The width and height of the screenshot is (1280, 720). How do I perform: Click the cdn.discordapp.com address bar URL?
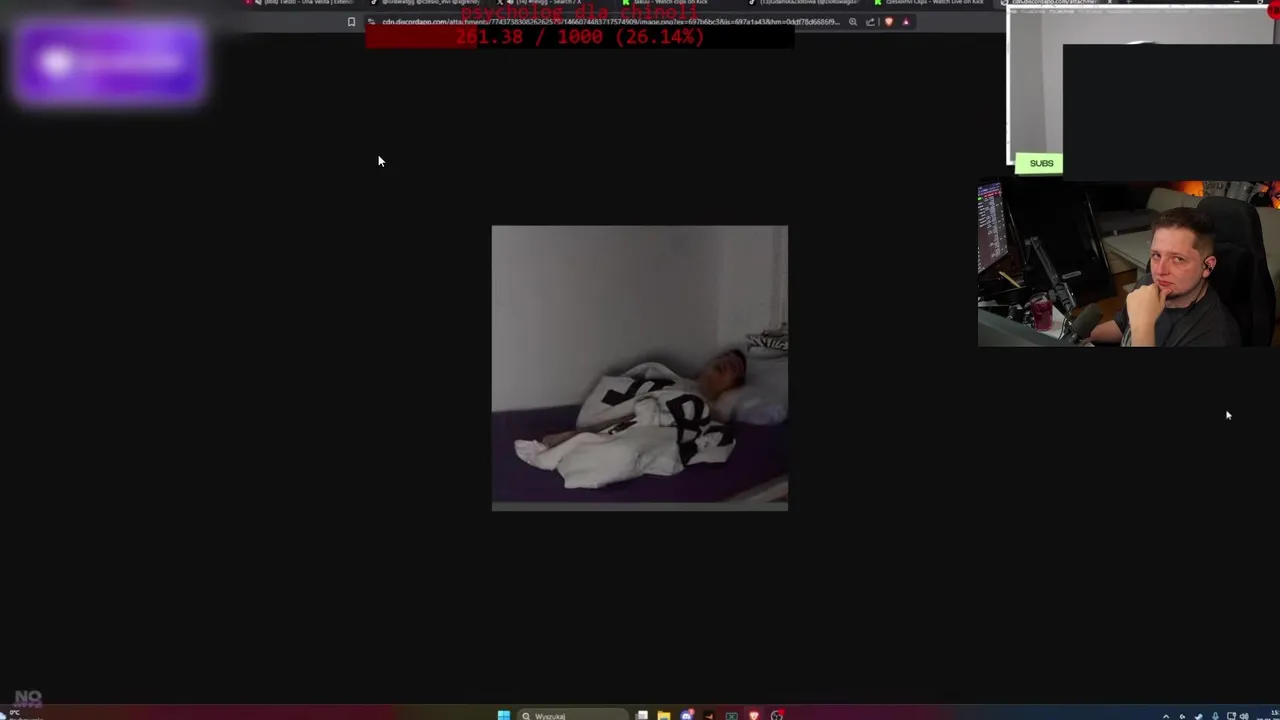[x=610, y=22]
